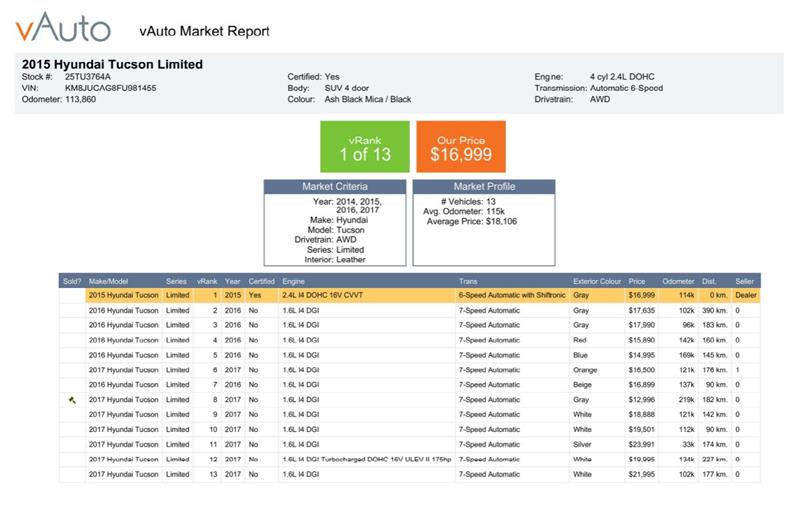The height and width of the screenshot is (512, 800).
Task: Select the Blue exterior colour cell
Action: (580, 355)
